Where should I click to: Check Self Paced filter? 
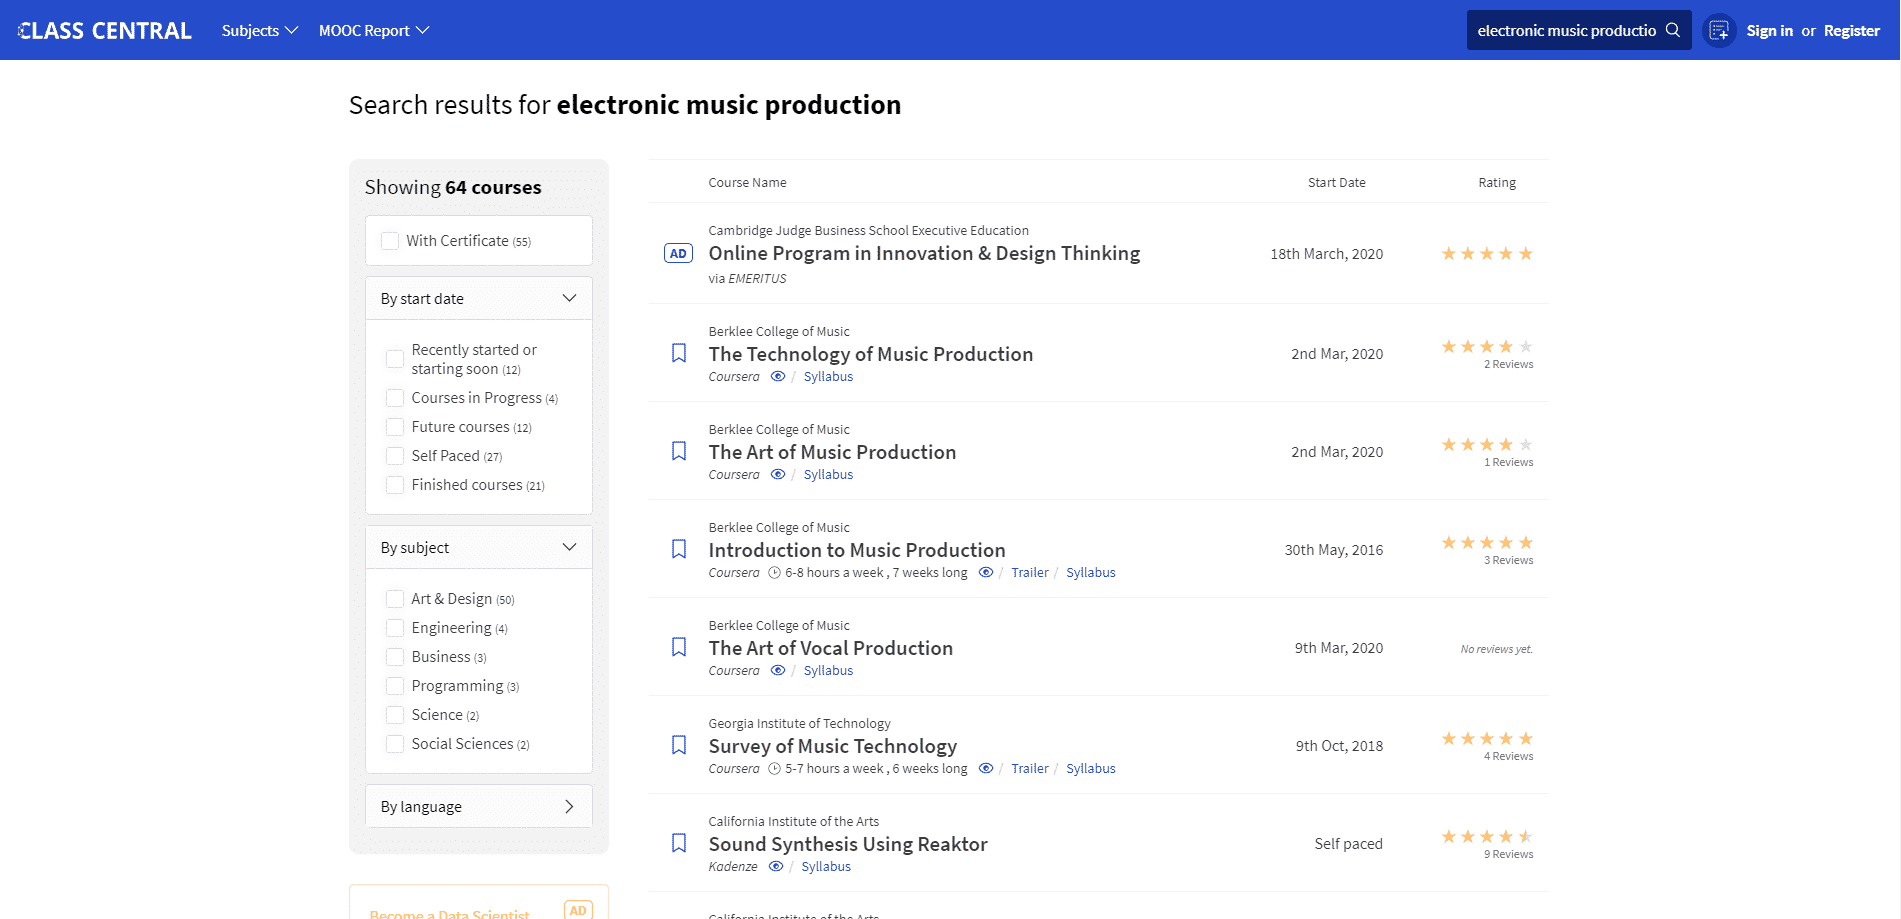click(x=395, y=456)
